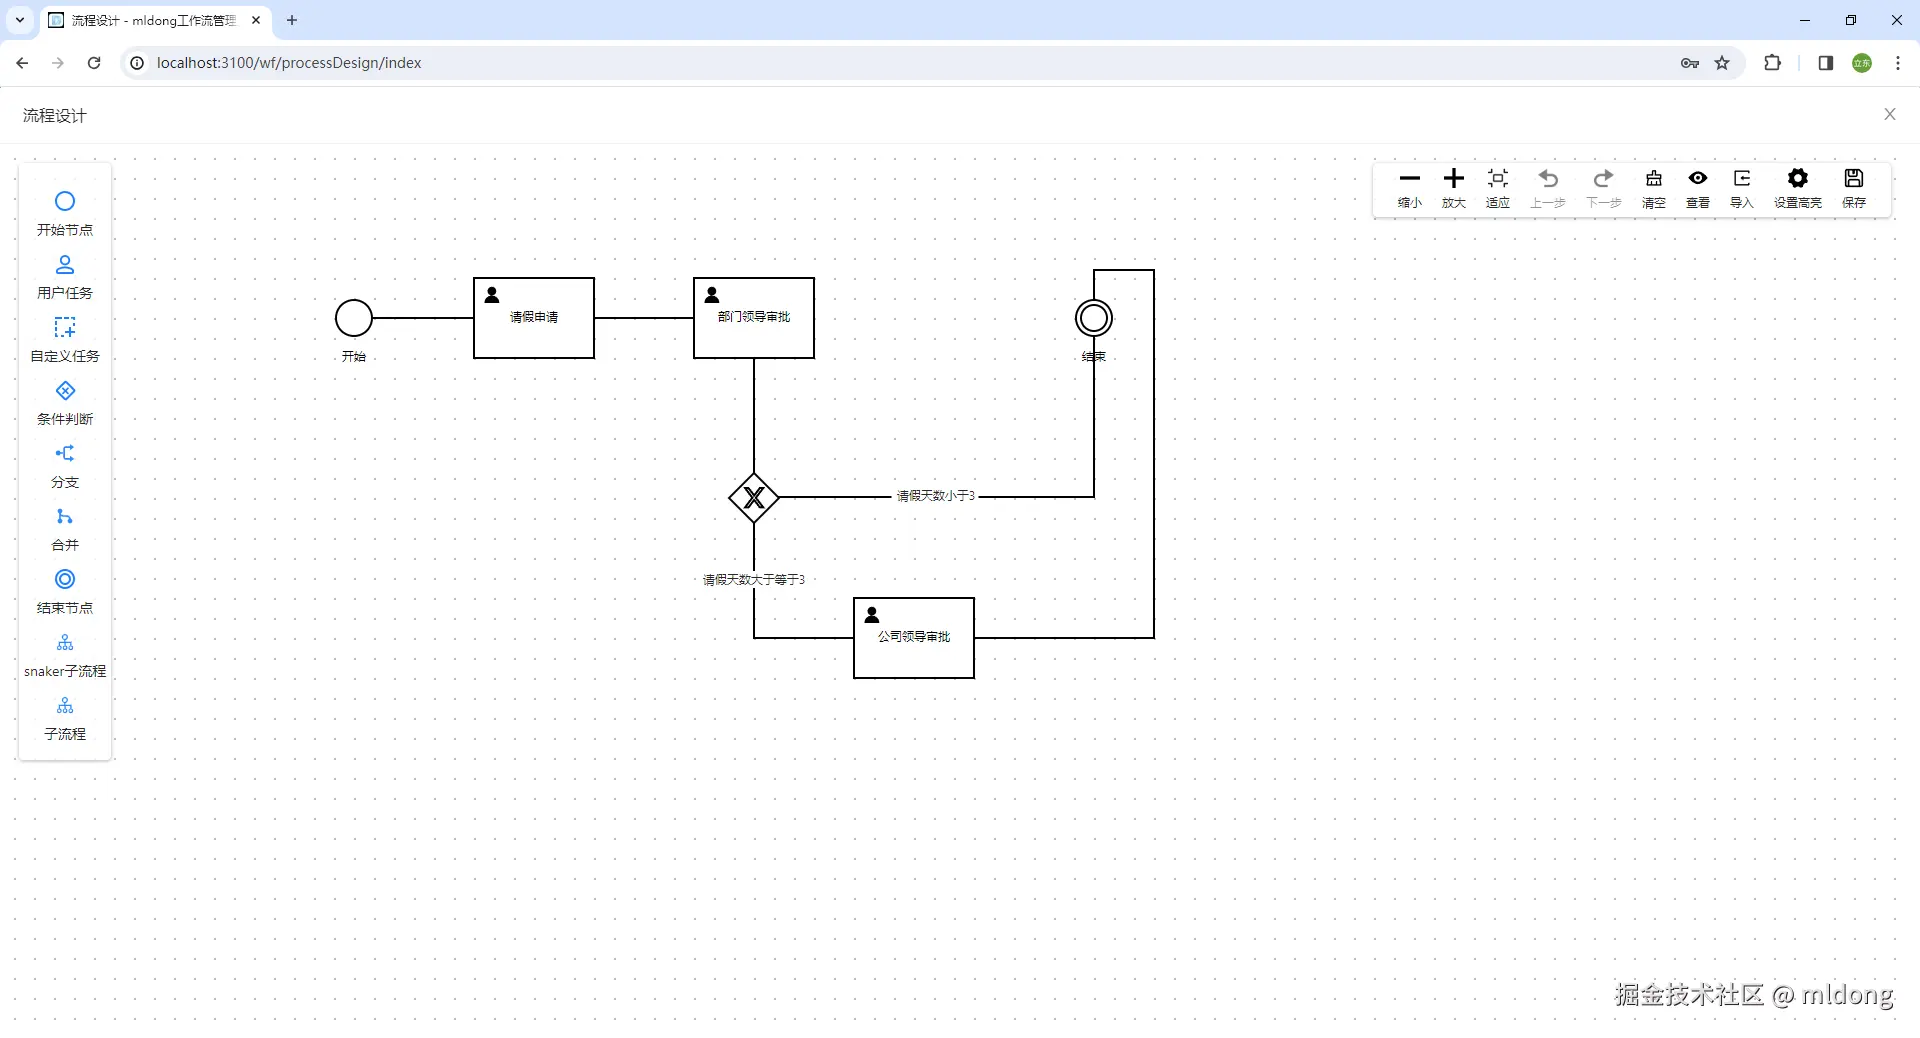Choose the 自定义任务 custom task icon
The width and height of the screenshot is (1920, 1038).
pyautogui.click(x=65, y=327)
